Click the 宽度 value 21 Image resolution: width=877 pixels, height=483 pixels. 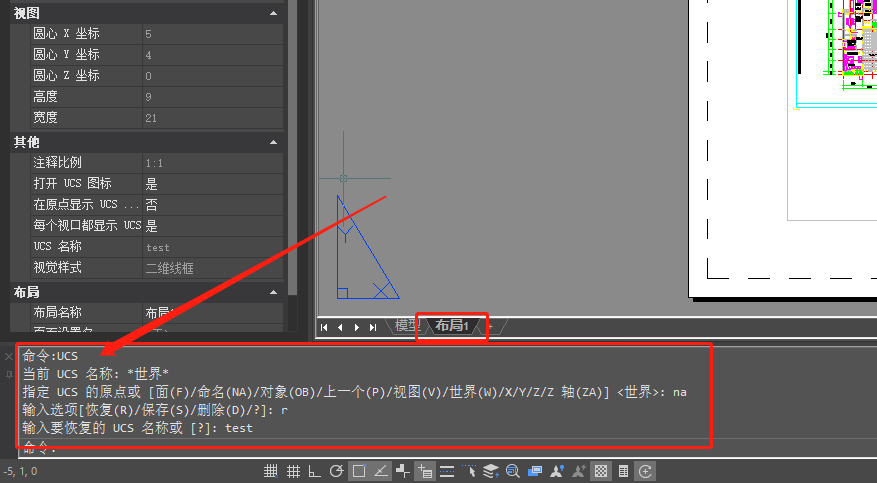[213, 117]
